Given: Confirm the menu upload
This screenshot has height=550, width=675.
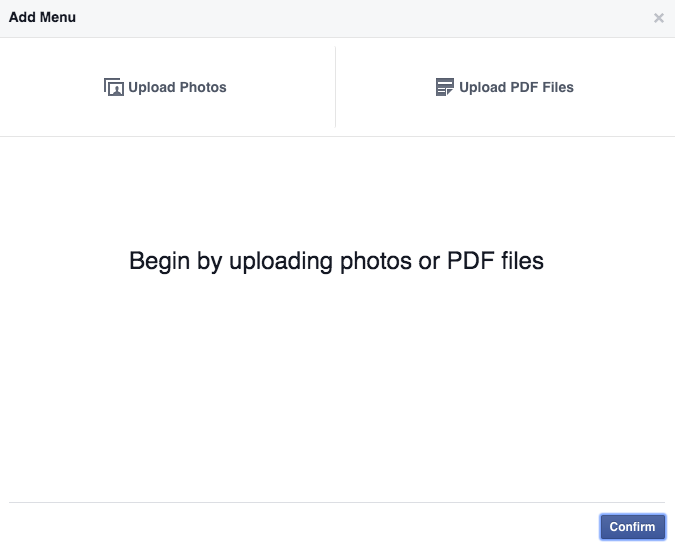Looking at the screenshot, I should 633,526.
